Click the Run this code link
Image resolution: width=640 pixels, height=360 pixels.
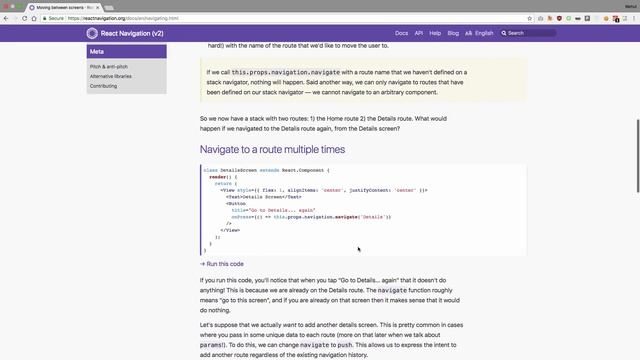coord(222,264)
